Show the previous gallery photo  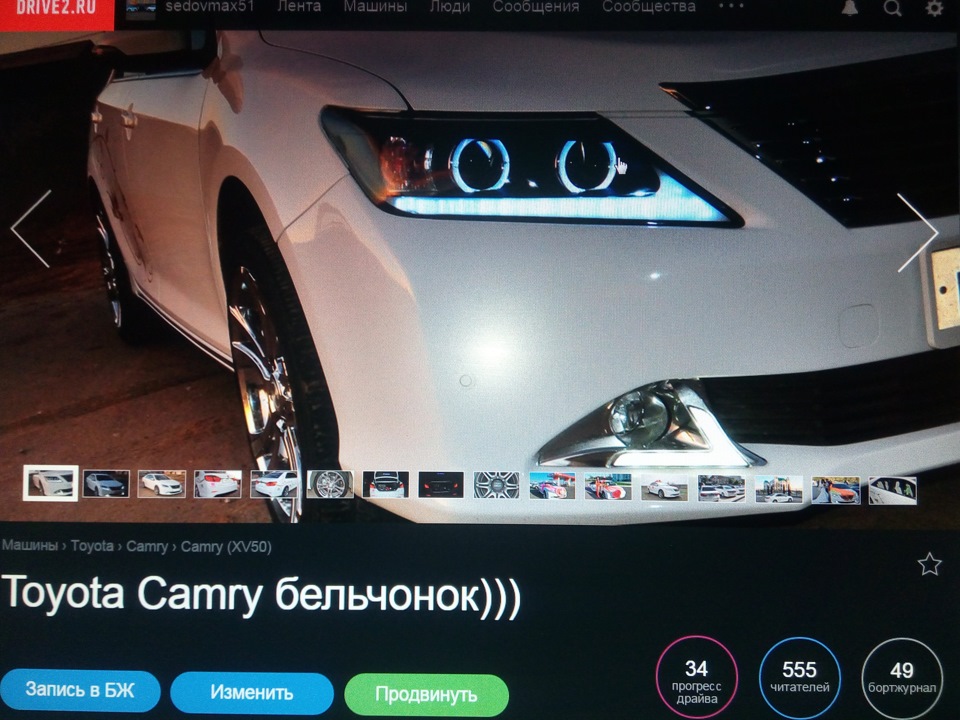tap(31, 228)
